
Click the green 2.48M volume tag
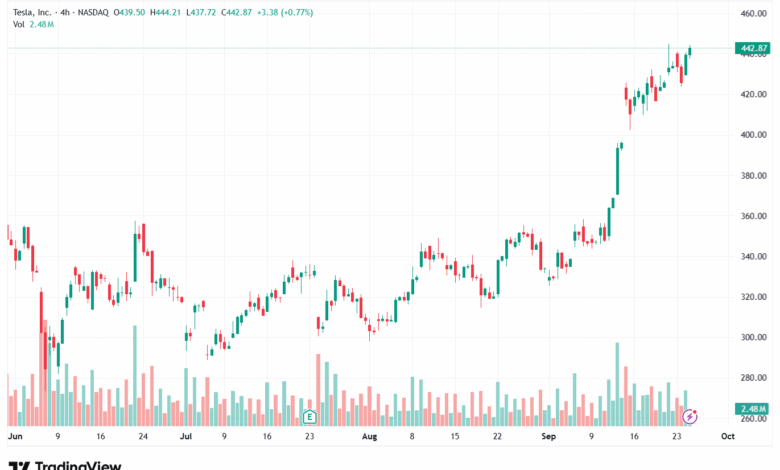click(752, 409)
